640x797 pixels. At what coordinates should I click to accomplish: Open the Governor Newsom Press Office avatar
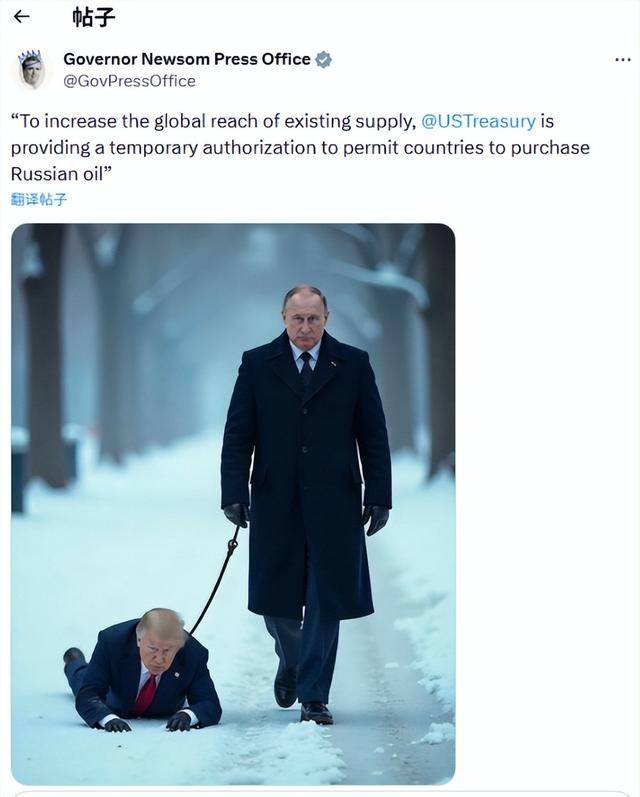[x=31, y=70]
